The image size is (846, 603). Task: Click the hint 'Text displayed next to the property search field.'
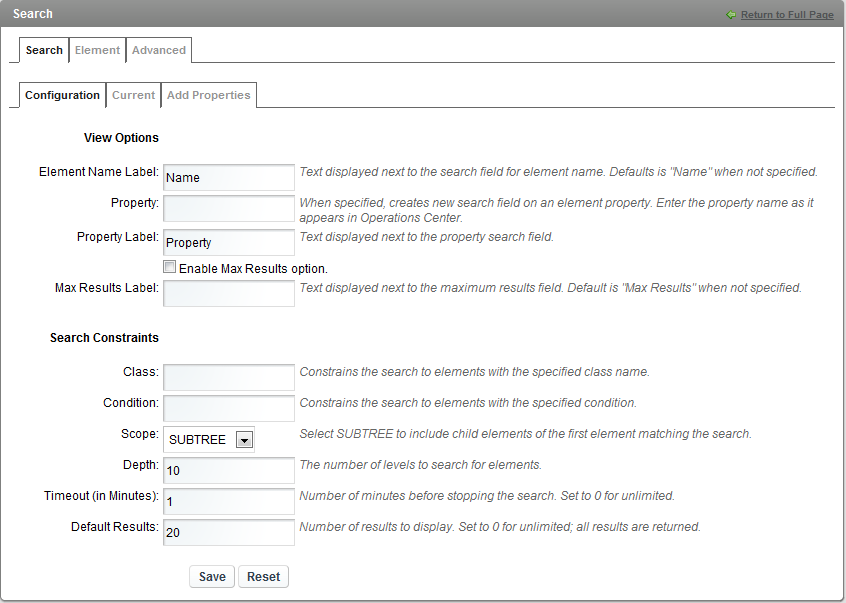[x=426, y=237]
